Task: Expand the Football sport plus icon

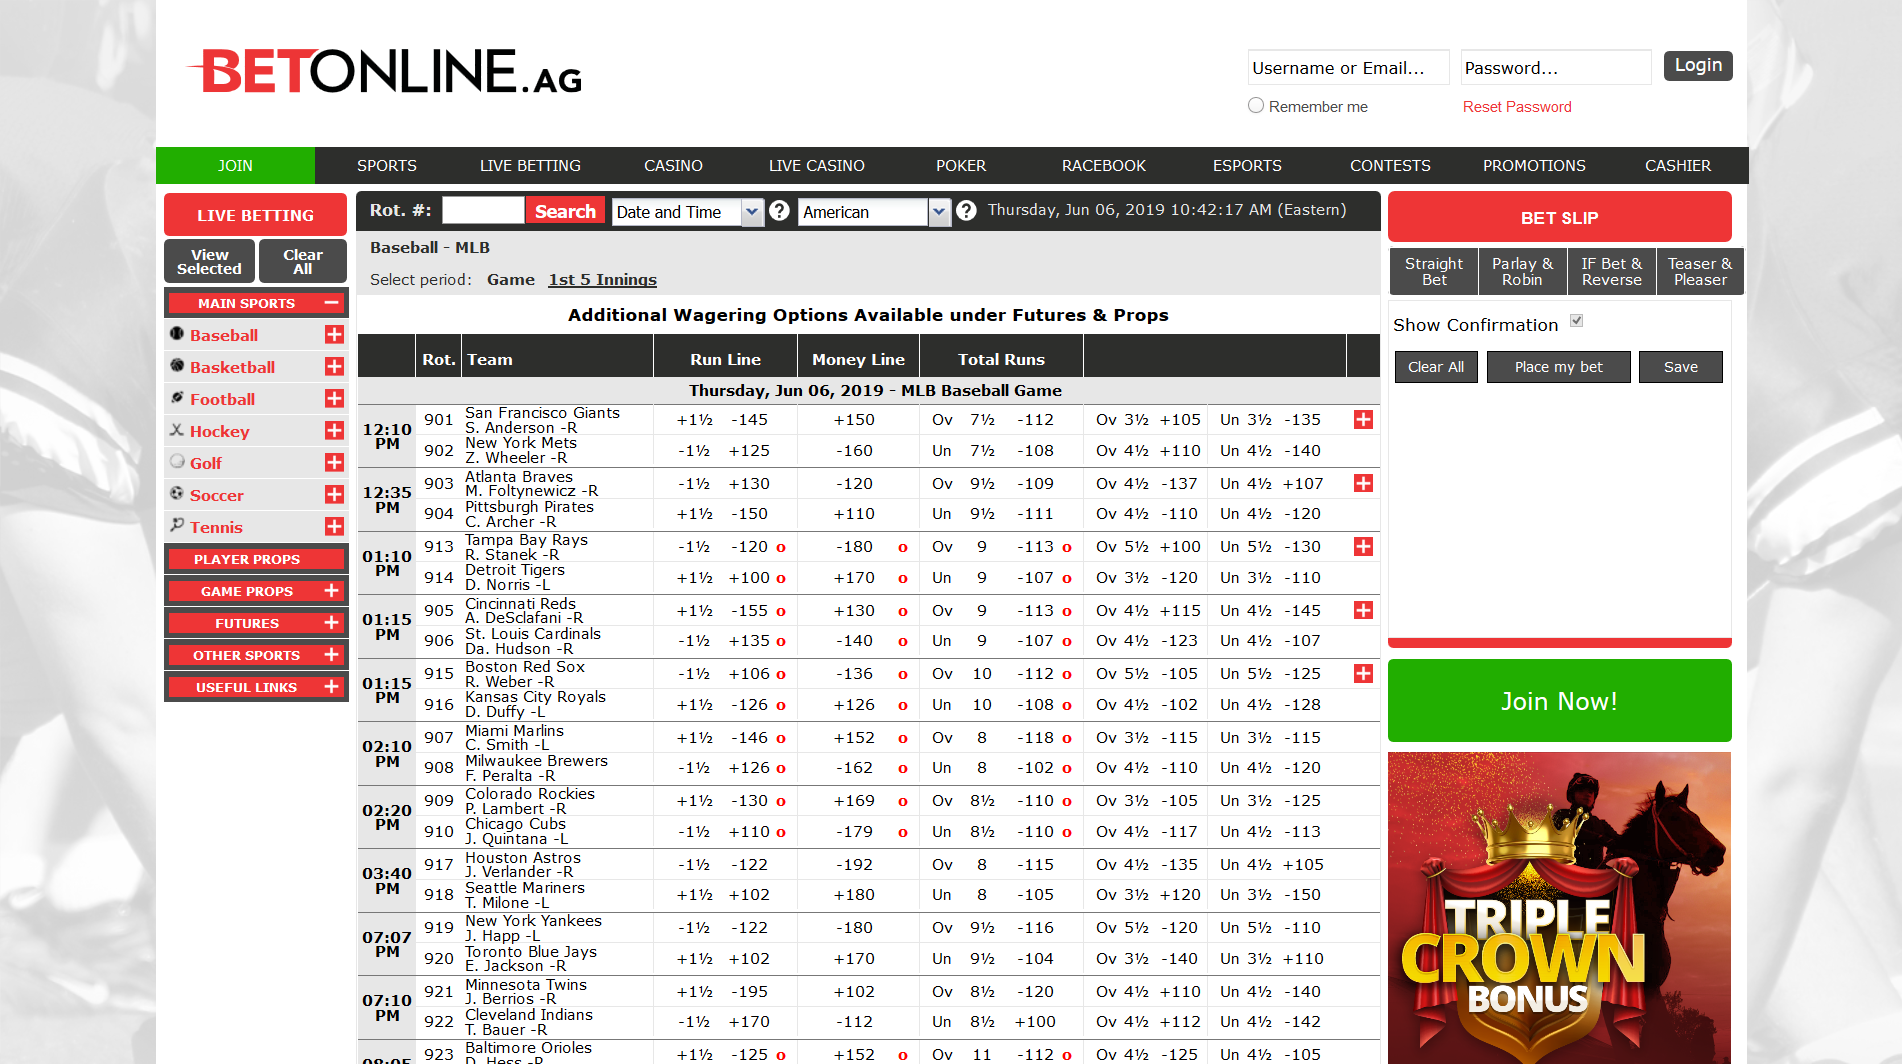Action: 334,399
